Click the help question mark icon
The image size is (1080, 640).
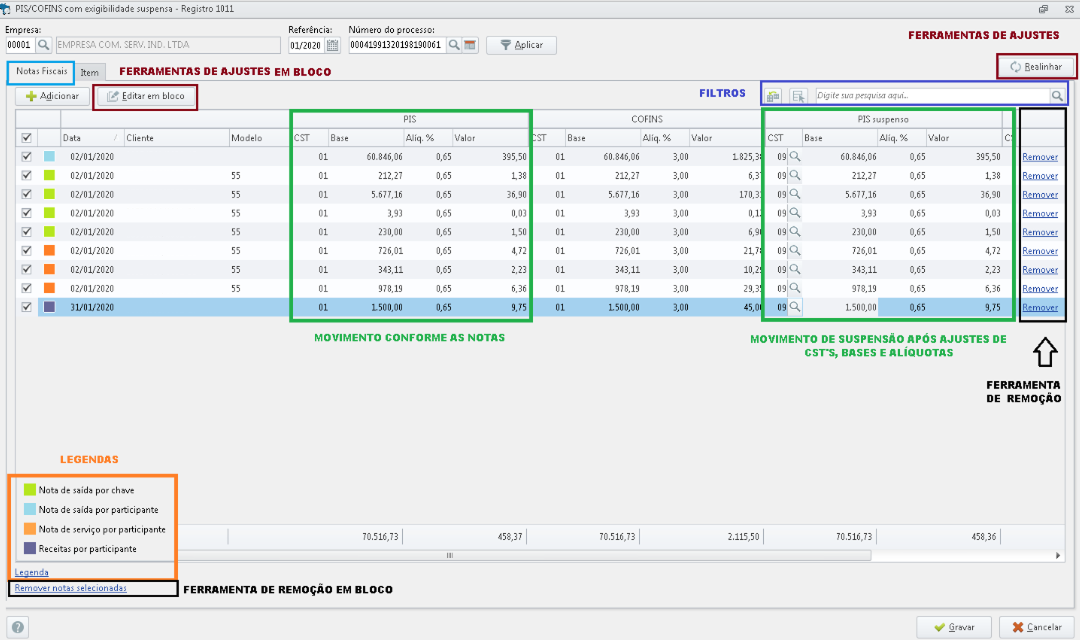18,627
